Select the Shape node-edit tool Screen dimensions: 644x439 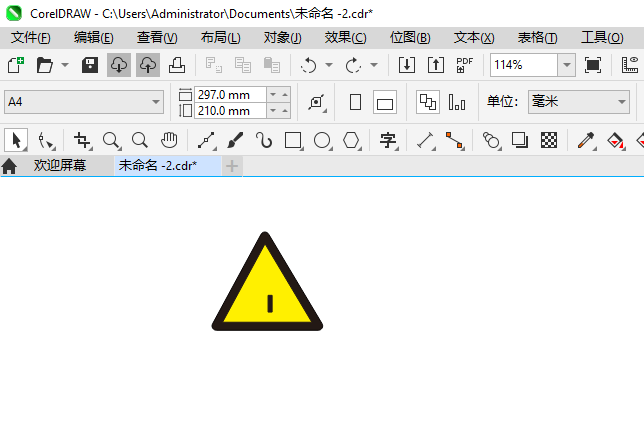[45, 140]
